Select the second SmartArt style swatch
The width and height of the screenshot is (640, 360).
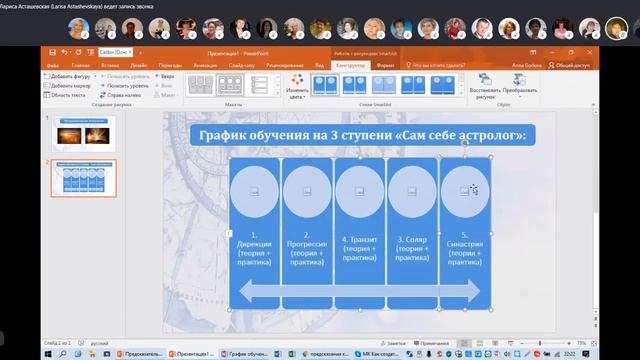click(x=354, y=85)
